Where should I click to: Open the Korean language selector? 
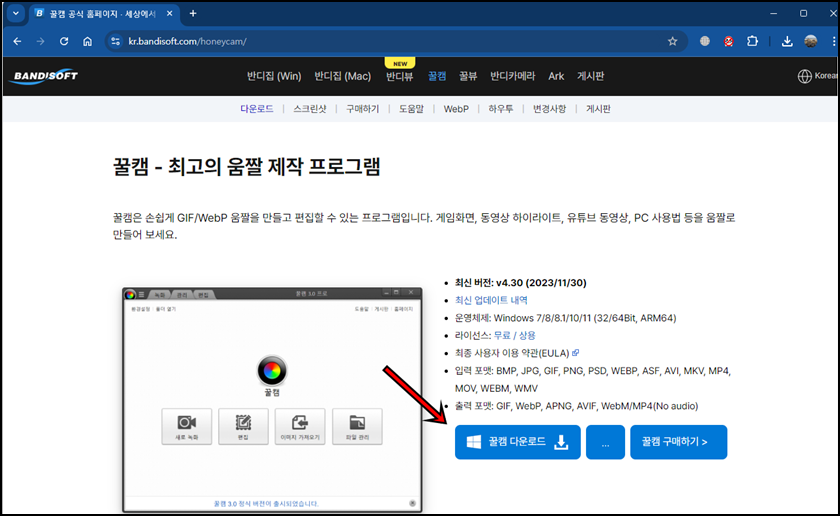tap(817, 76)
